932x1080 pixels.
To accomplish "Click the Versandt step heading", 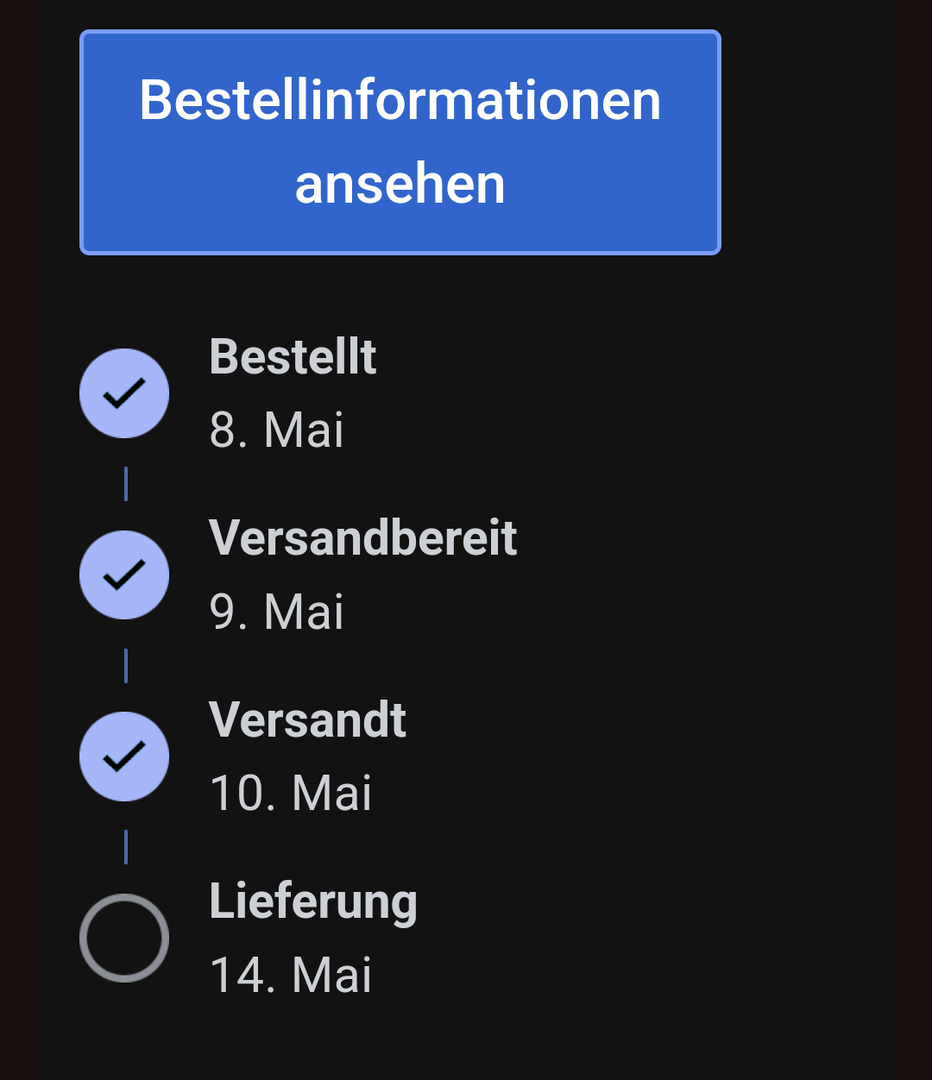I will click(x=307, y=720).
